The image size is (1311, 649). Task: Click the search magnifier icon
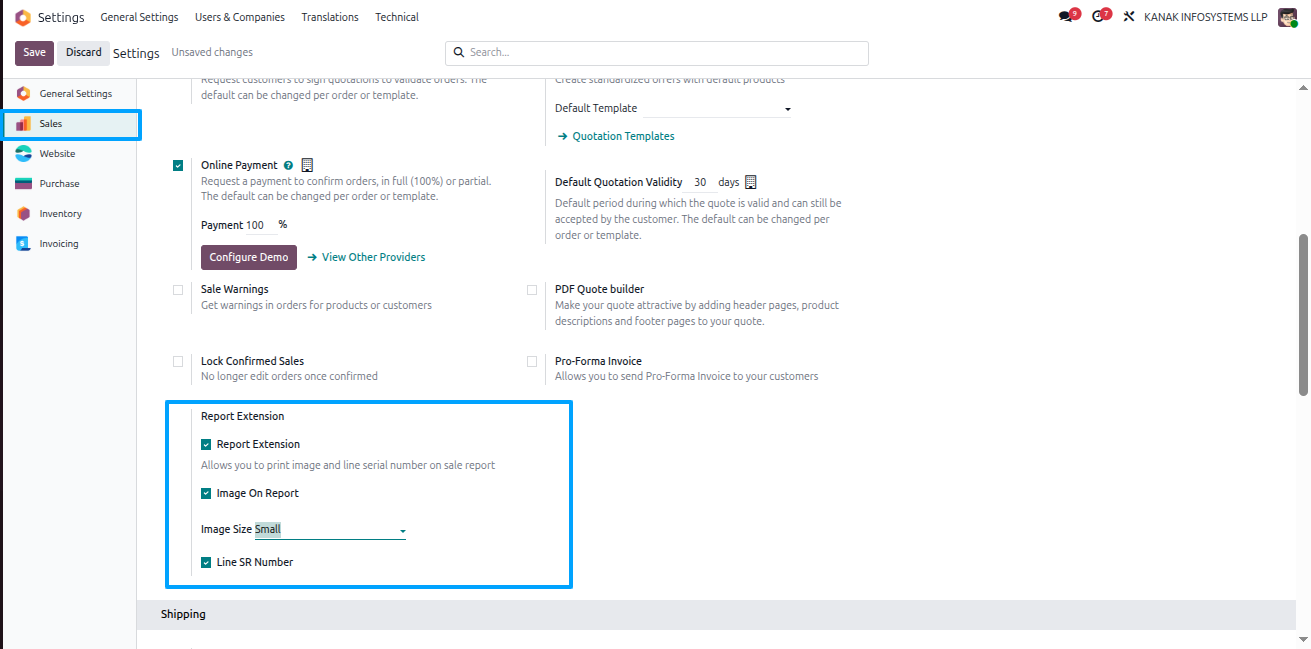459,52
